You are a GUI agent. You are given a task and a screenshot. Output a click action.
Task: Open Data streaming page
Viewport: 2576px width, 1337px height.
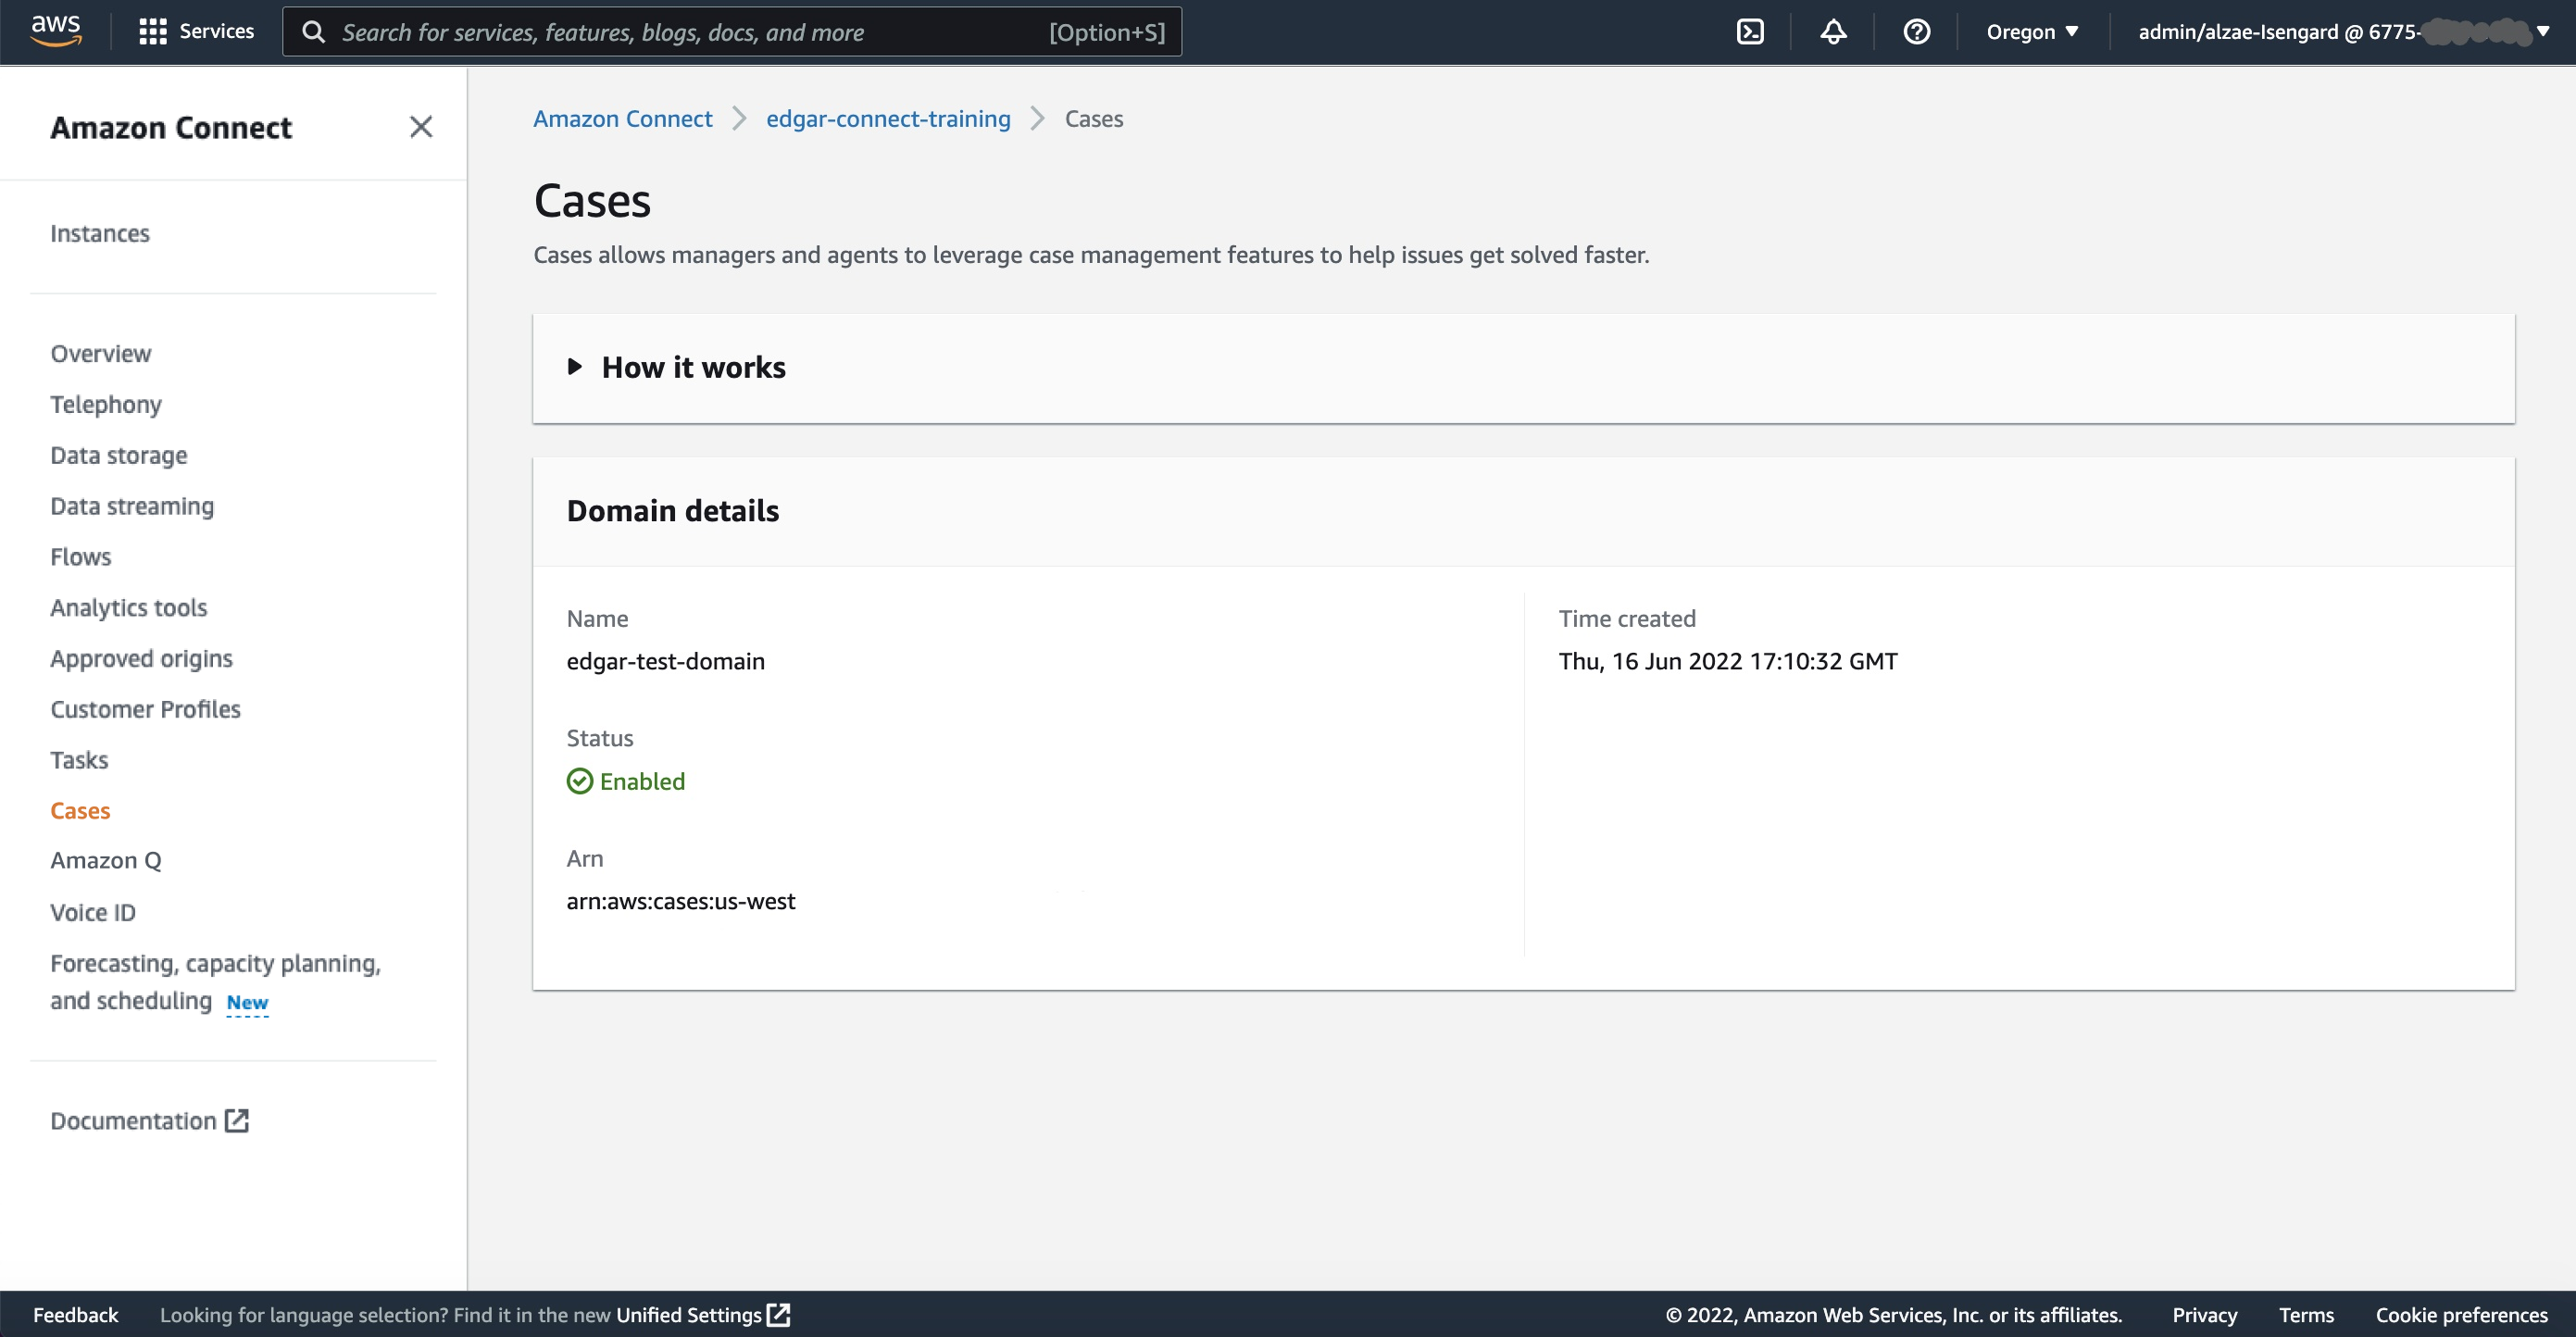[132, 506]
